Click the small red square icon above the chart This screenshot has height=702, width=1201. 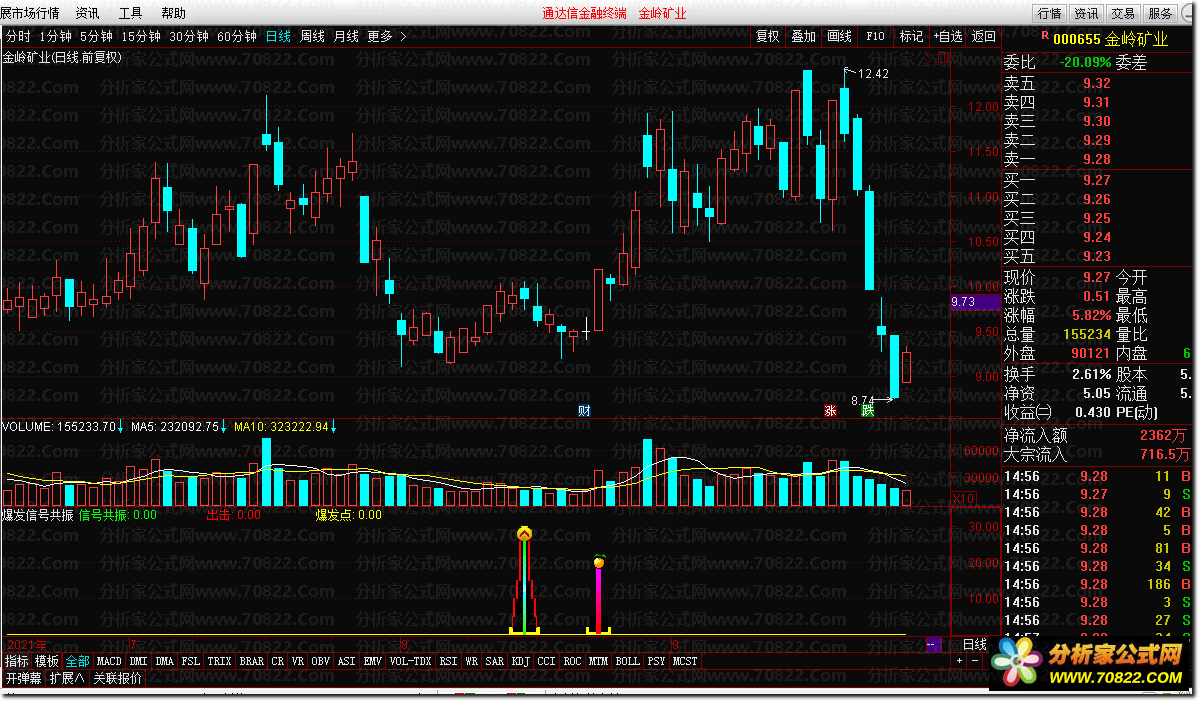(x=943, y=57)
